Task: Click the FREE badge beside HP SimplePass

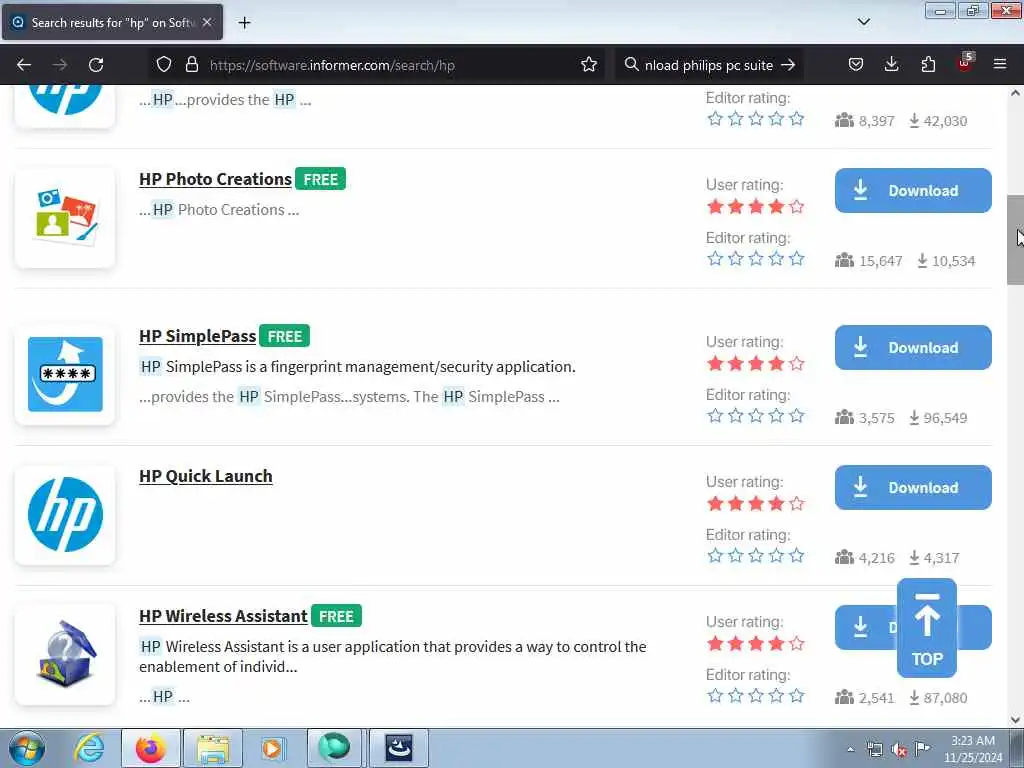Action: pos(285,336)
